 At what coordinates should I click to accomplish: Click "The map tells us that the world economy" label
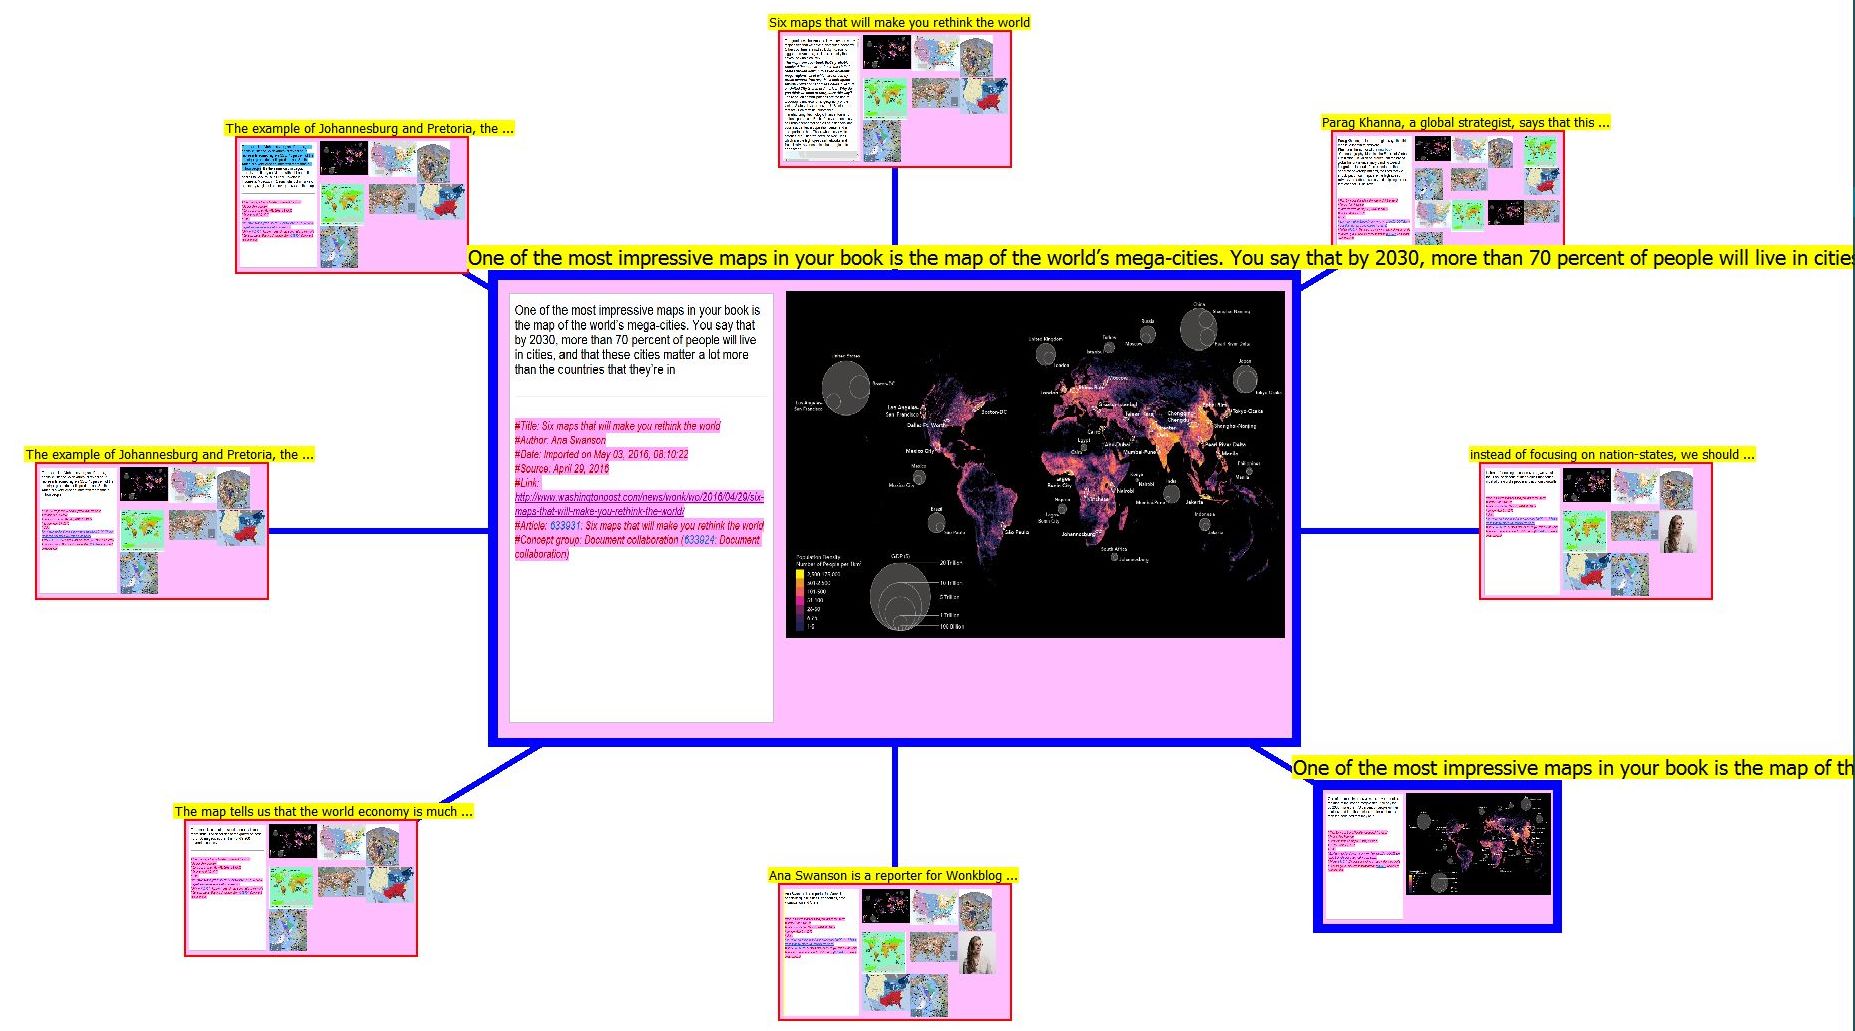point(323,811)
